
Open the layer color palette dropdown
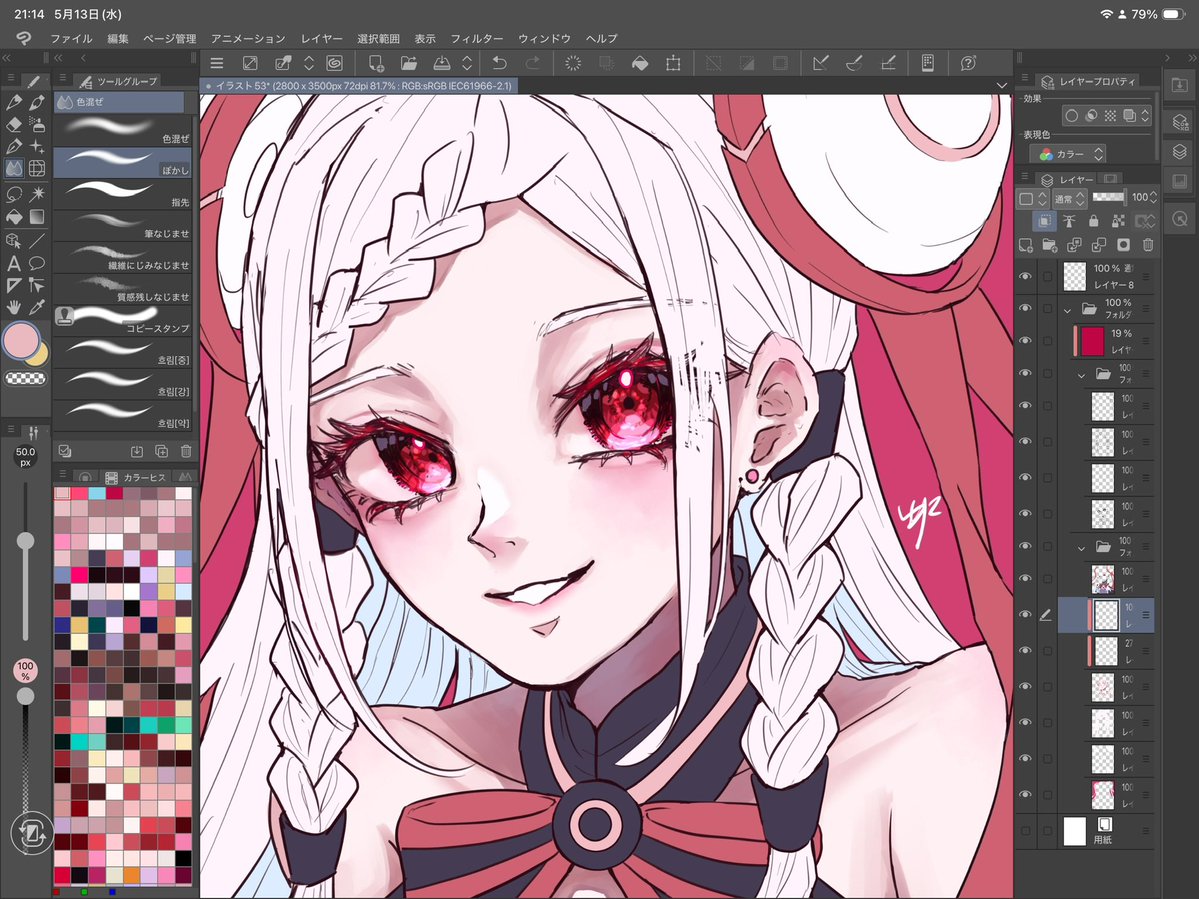(x=1033, y=199)
